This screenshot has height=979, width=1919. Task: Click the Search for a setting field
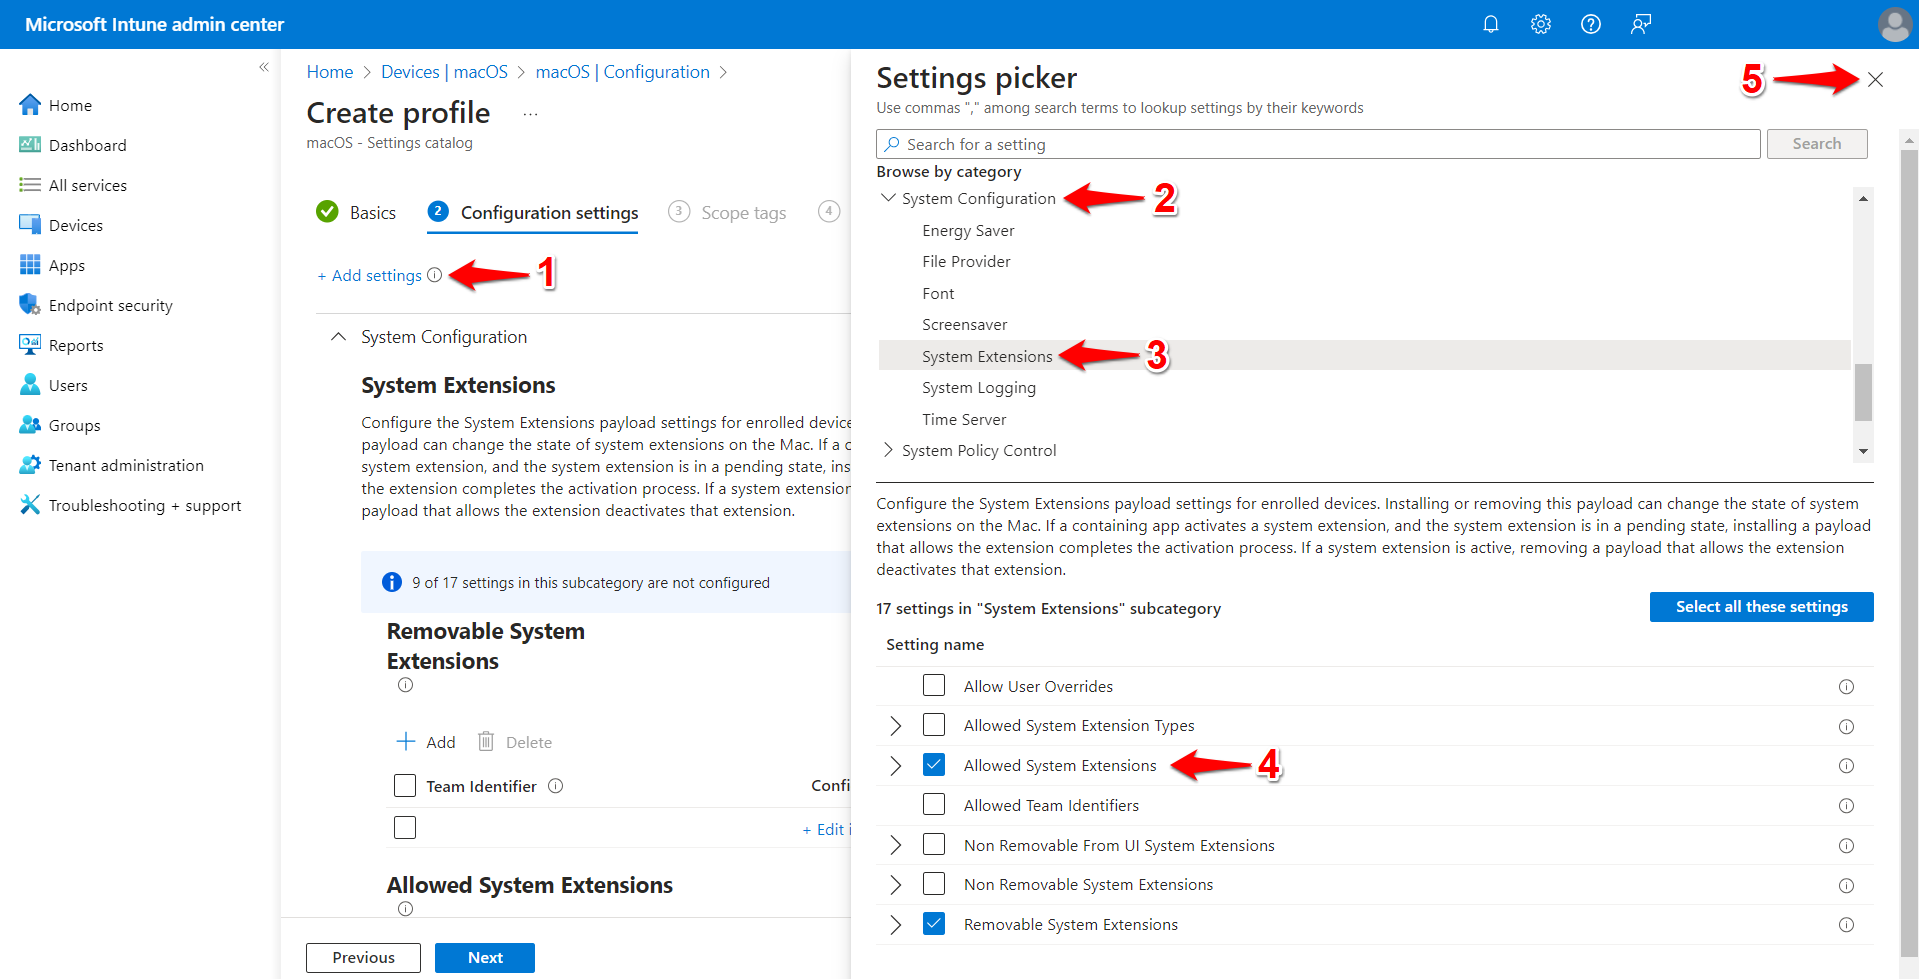pyautogui.click(x=1318, y=144)
